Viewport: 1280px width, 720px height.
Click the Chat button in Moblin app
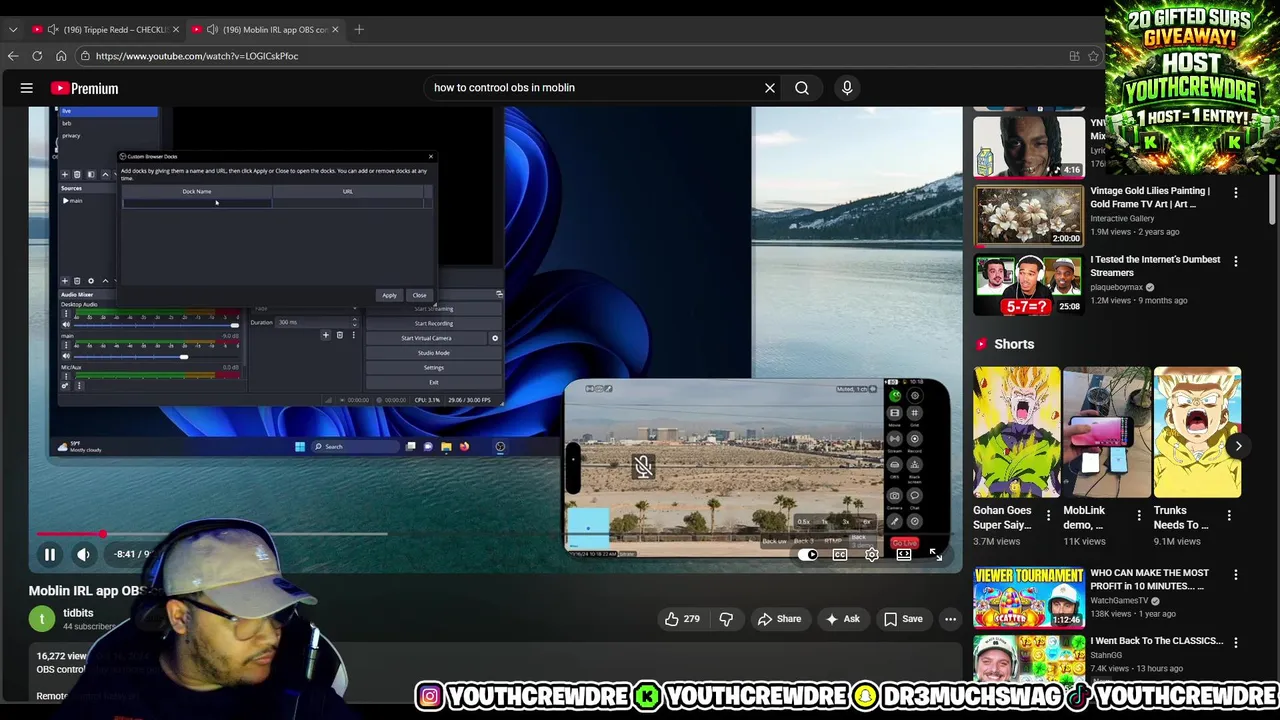coord(915,496)
